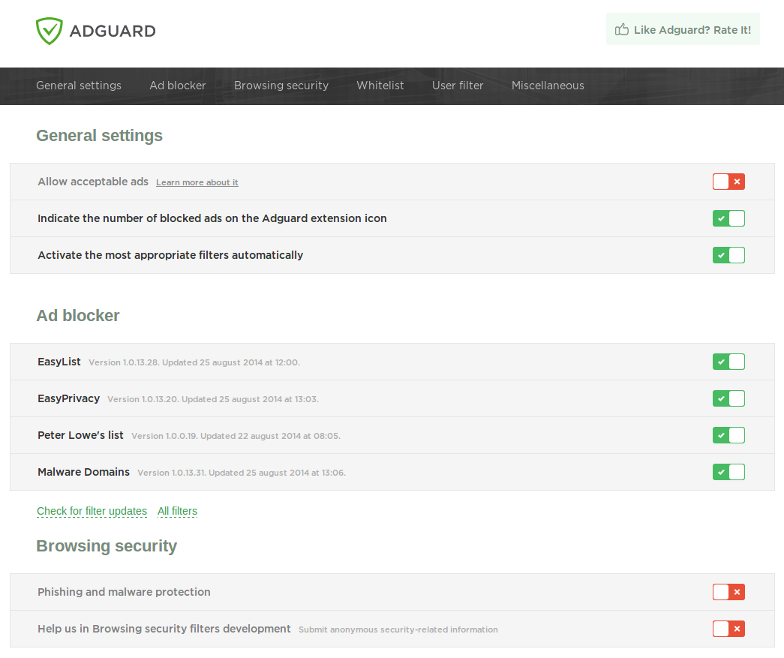Select the User filter tab
784x658 pixels.
[x=458, y=86]
